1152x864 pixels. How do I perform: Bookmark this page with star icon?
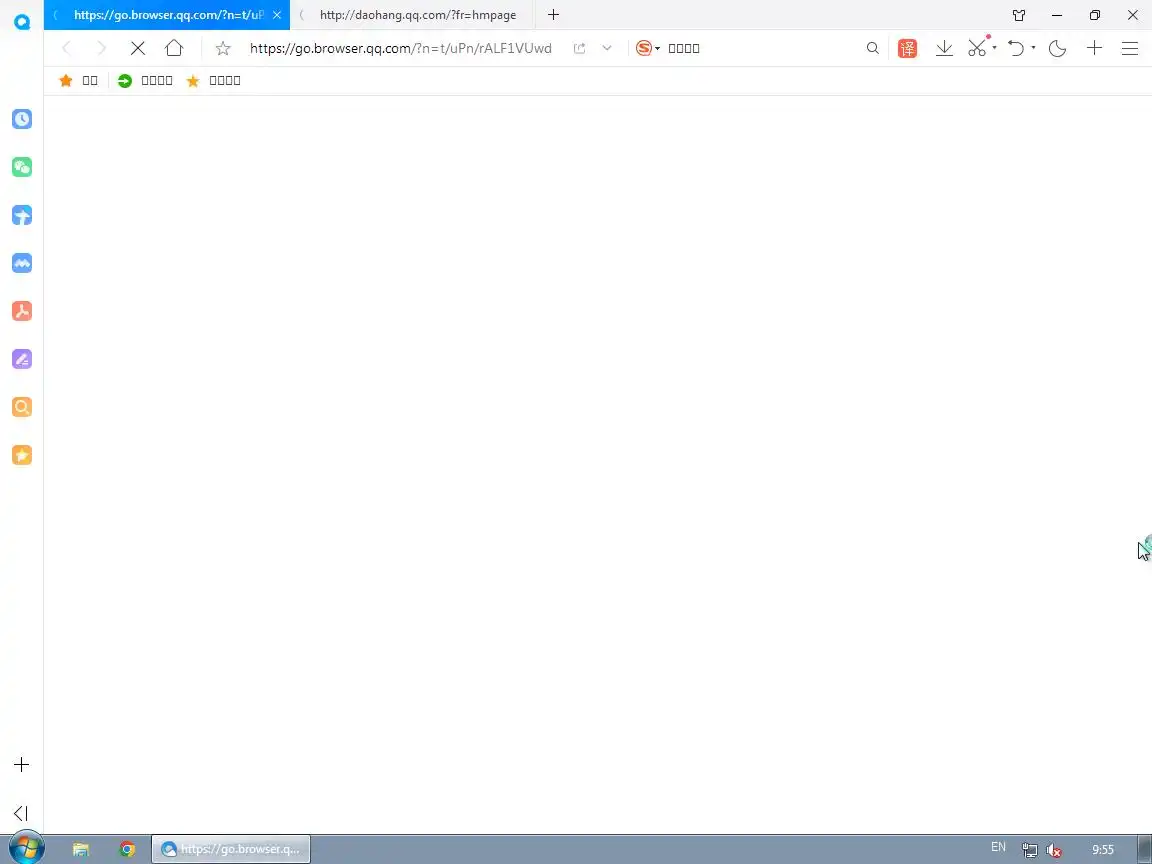(223, 48)
